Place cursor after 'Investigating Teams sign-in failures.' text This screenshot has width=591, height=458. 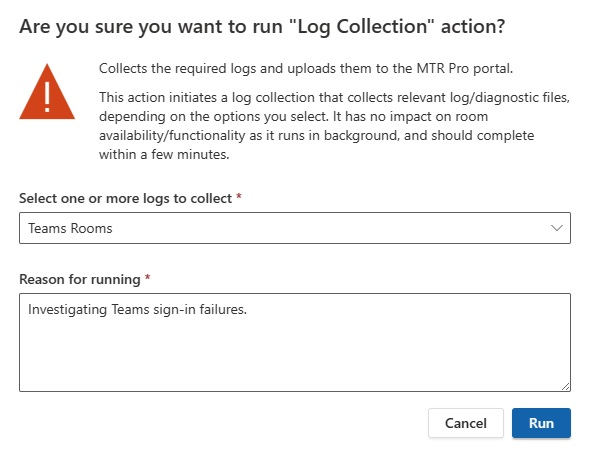(248, 309)
